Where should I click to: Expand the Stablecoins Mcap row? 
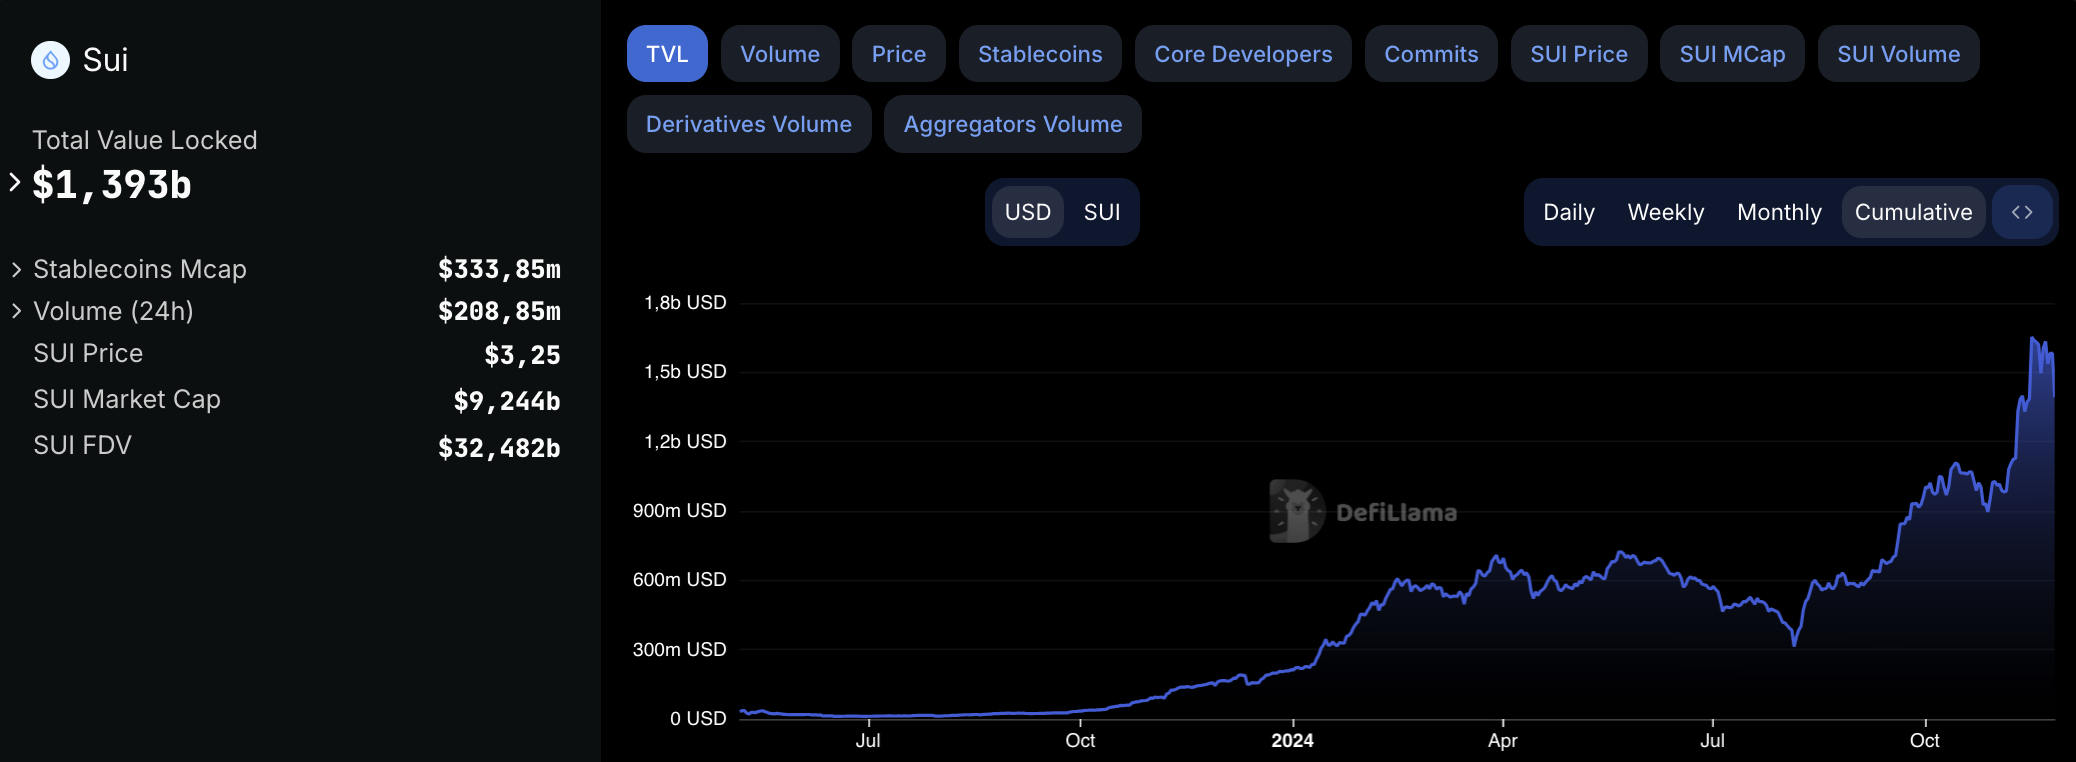click(16, 270)
